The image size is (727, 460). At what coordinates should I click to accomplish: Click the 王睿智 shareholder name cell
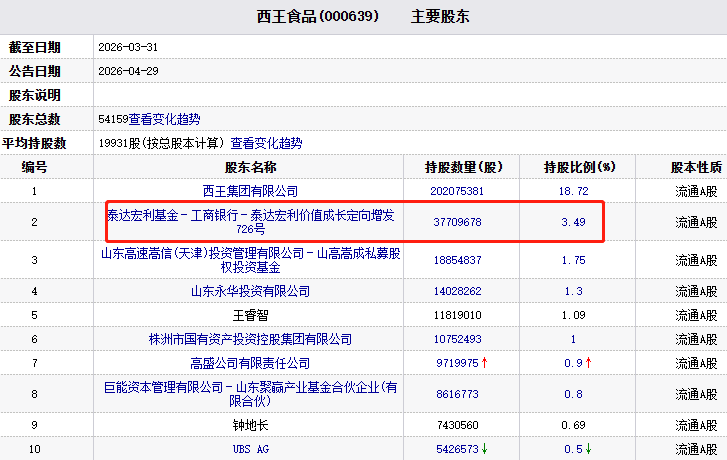point(250,315)
